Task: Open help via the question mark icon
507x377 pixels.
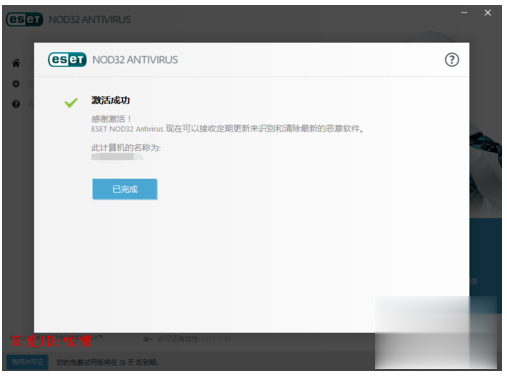Action: pos(452,60)
